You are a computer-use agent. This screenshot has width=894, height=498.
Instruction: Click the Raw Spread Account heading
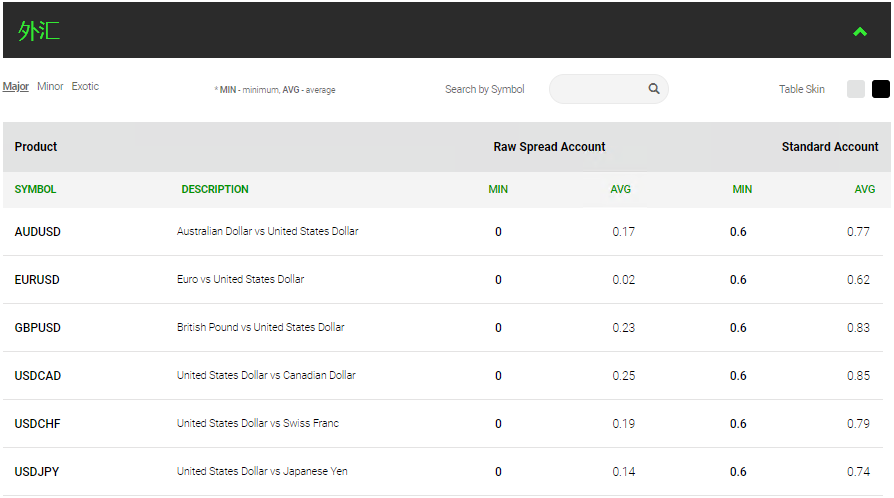(549, 147)
